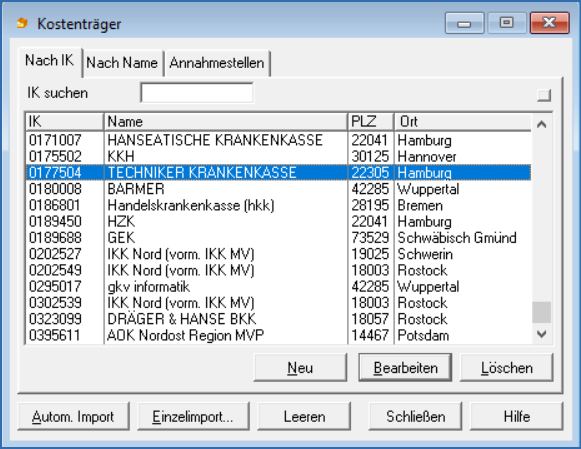
Task: Create a new entry with Neu
Action: click(x=300, y=368)
